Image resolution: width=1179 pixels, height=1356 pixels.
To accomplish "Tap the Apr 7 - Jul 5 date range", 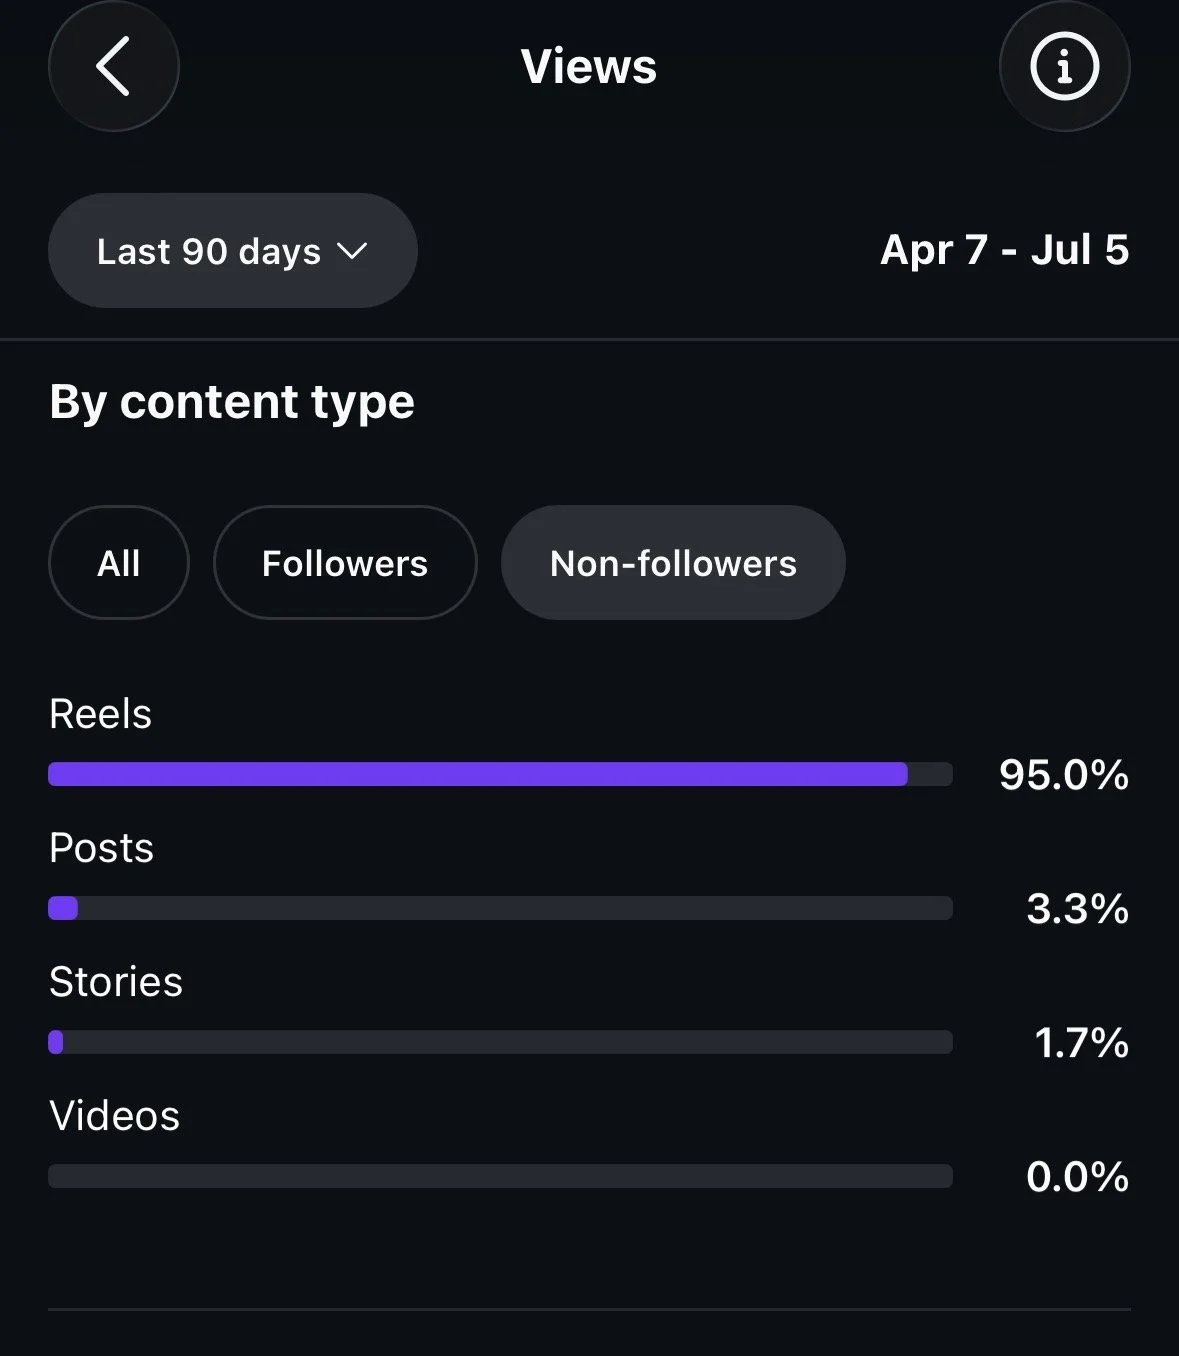I will click(1005, 250).
